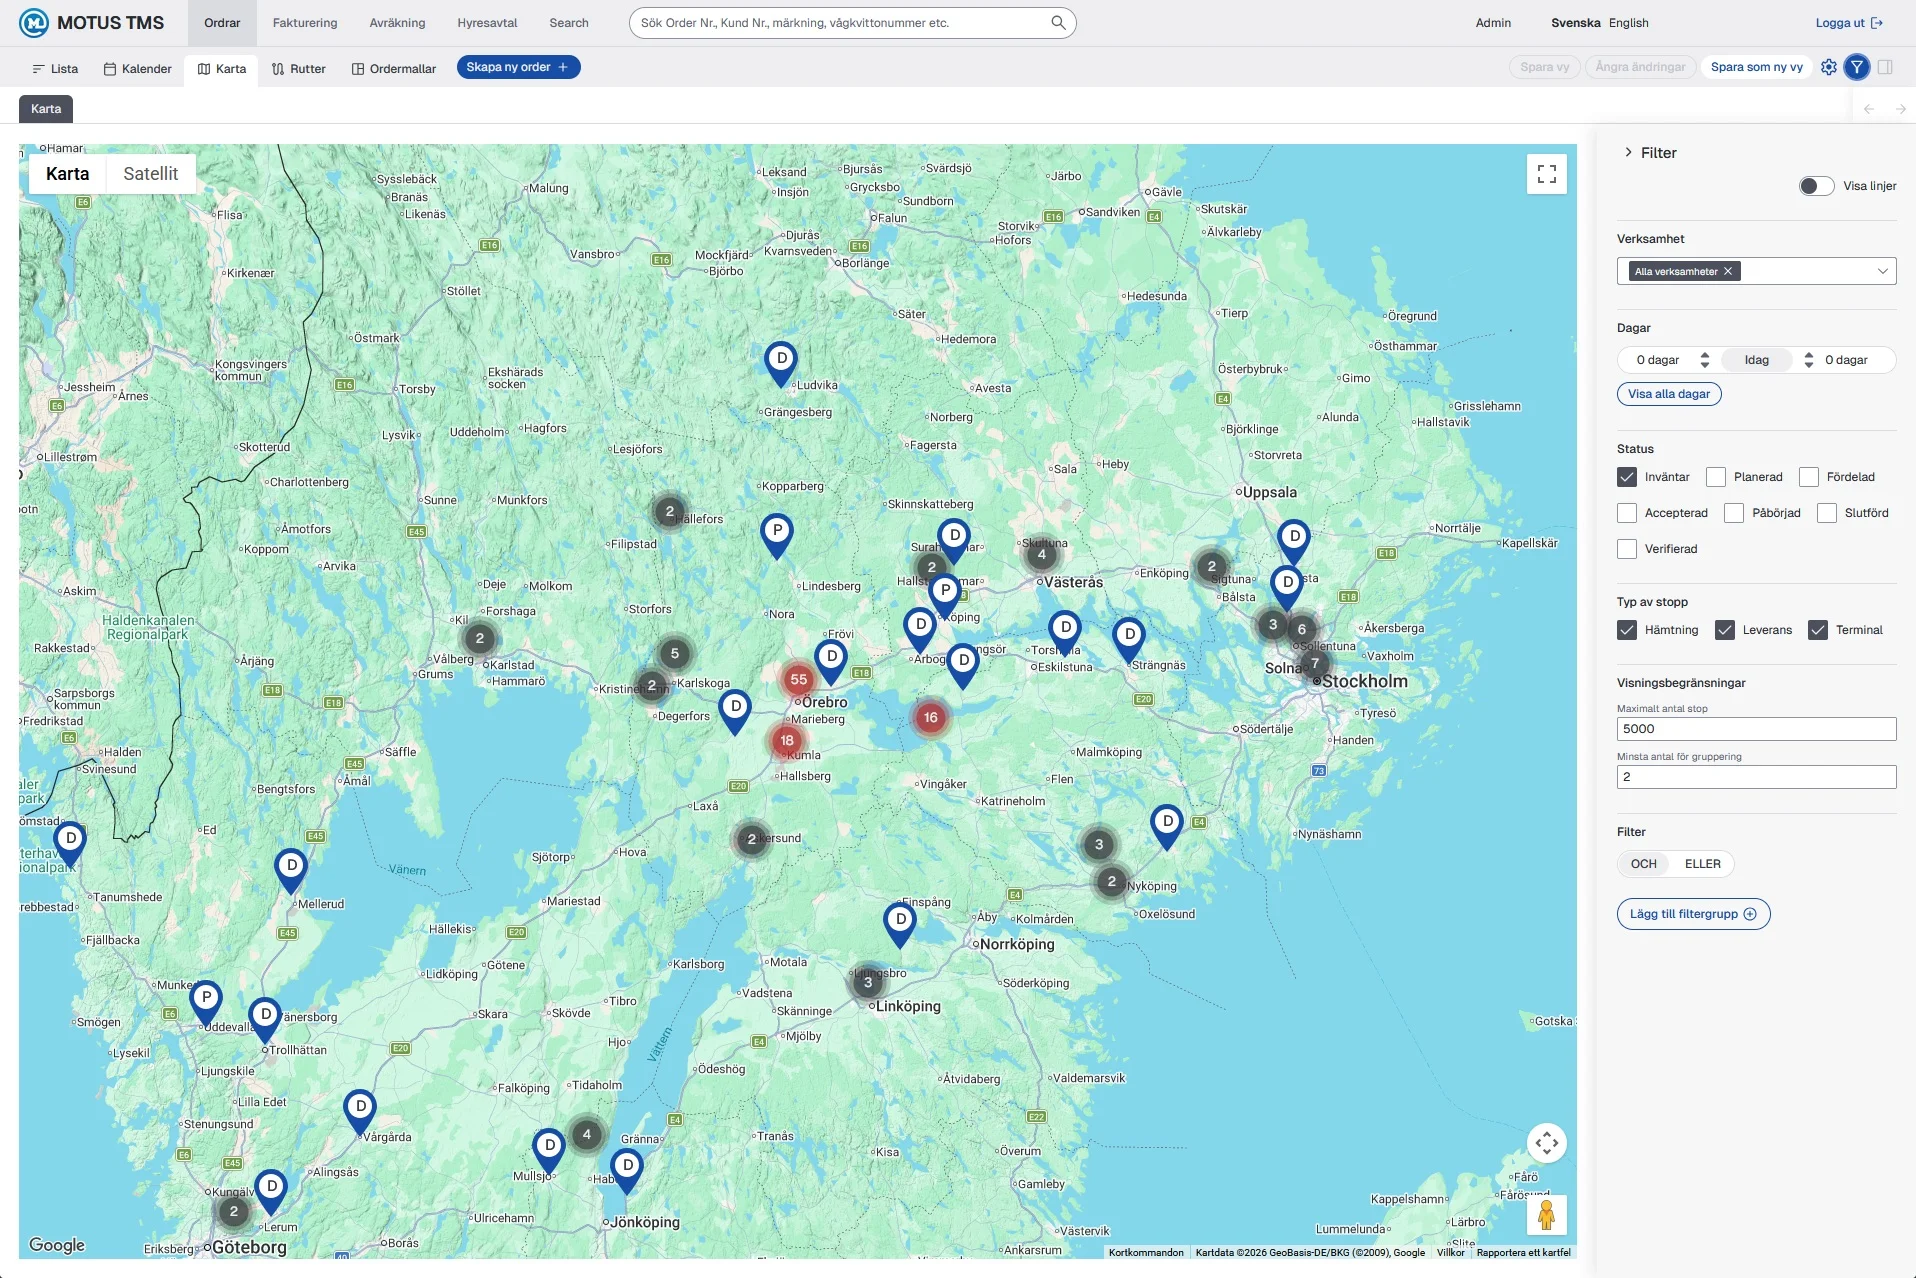Viewport: 1916px width, 1278px height.
Task: Switch to the Rutter view tab
Action: 299,68
